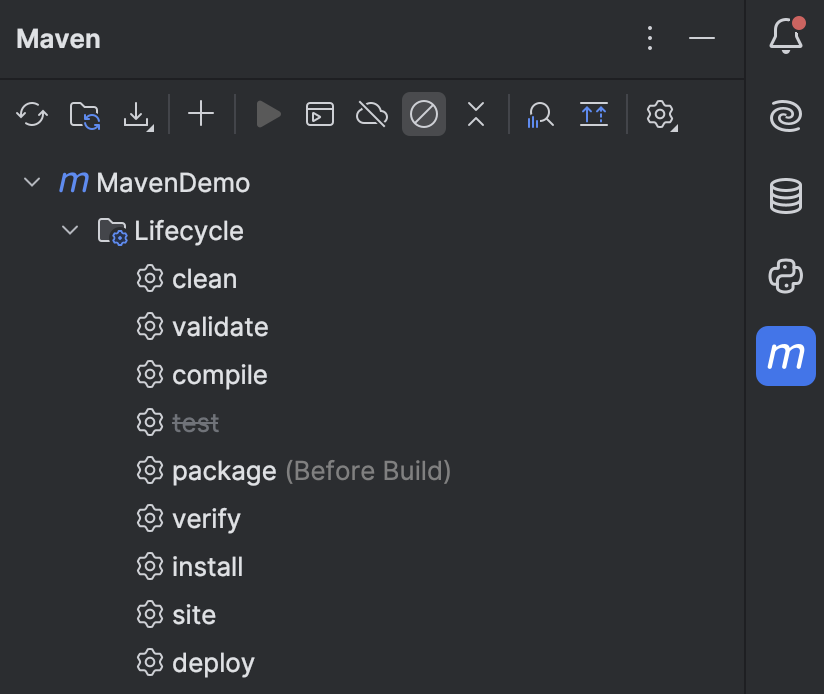Image resolution: width=824 pixels, height=694 pixels.
Task: Open the Database tool window
Action: point(786,196)
